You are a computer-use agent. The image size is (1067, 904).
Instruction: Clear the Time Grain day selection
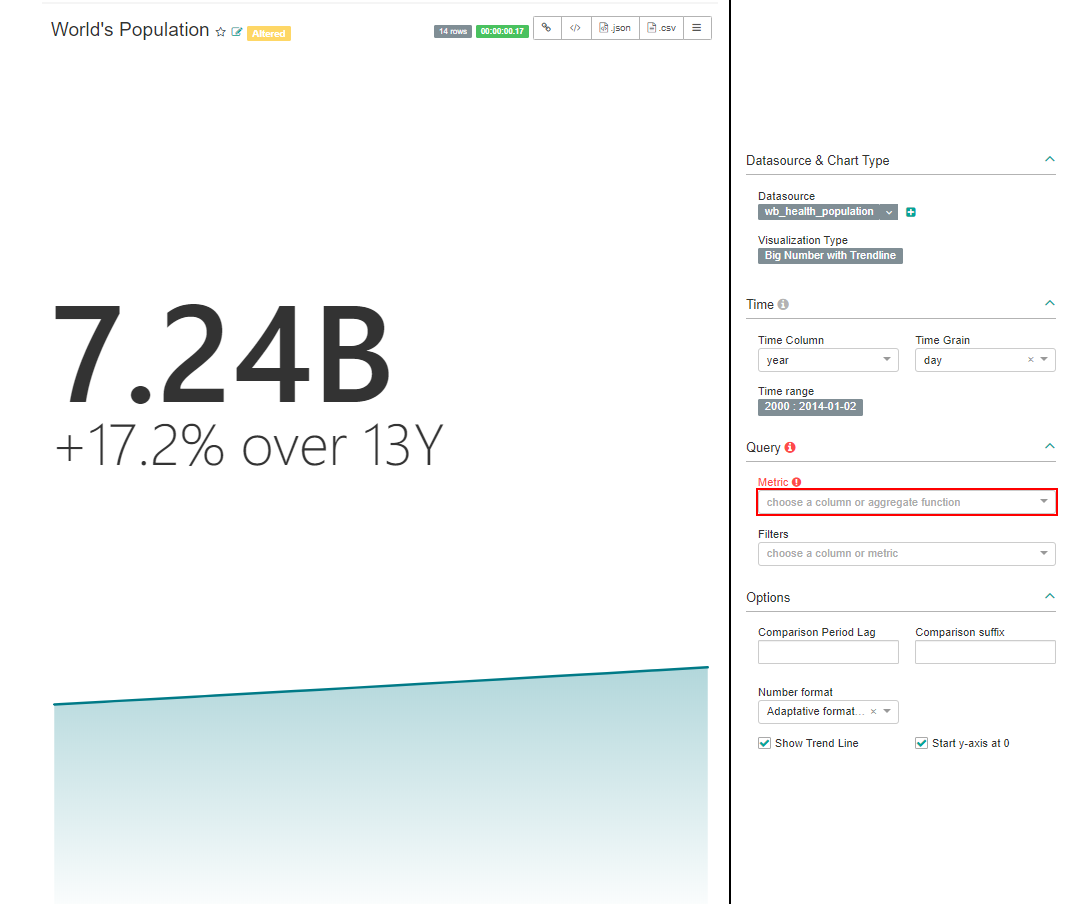pos(1031,360)
